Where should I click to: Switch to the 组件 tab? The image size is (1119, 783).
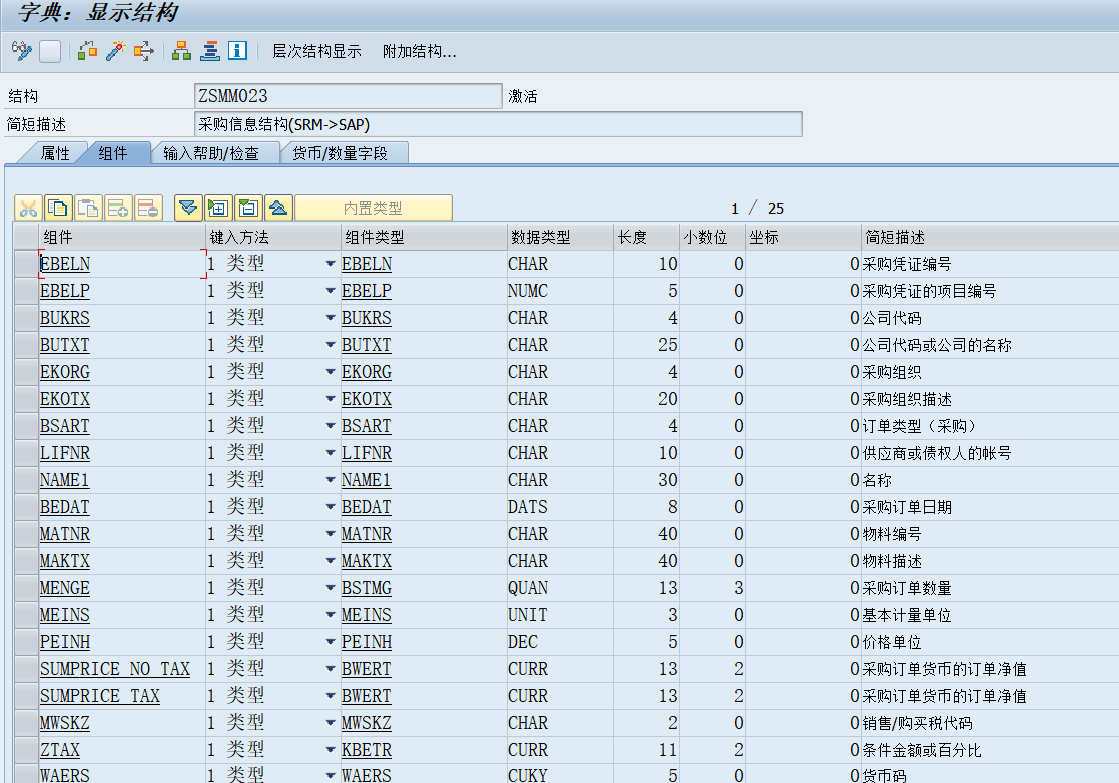coord(113,153)
